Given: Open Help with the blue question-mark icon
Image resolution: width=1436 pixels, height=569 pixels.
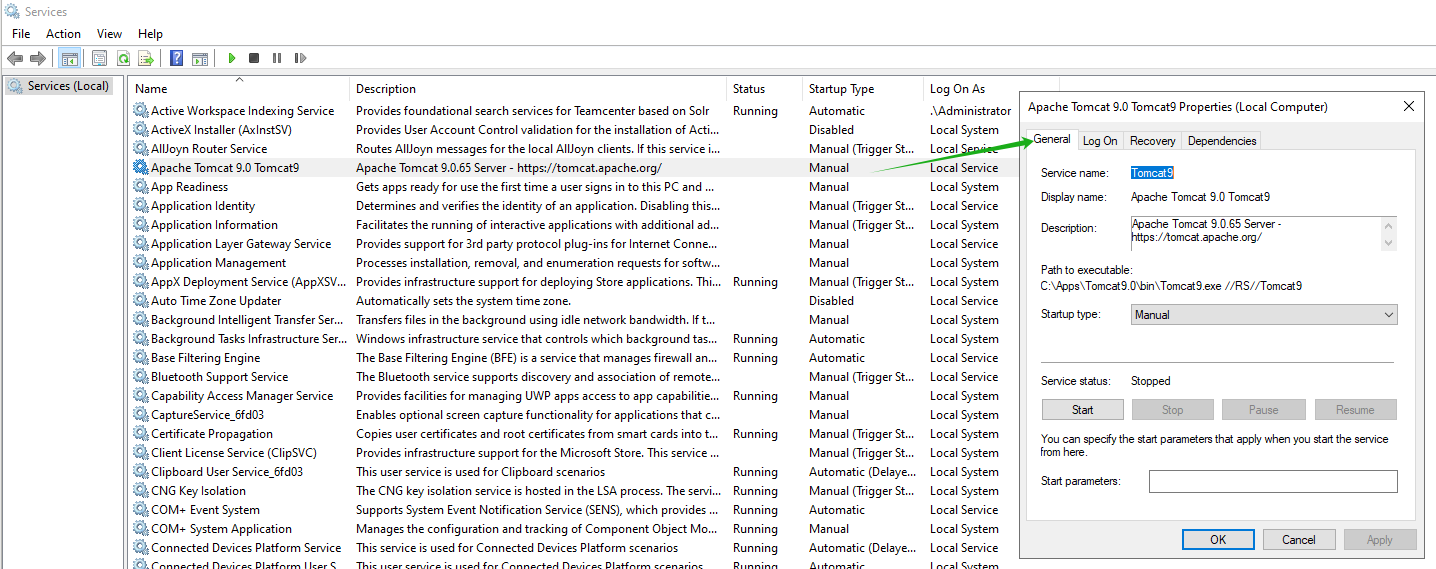Looking at the screenshot, I should pos(176,58).
